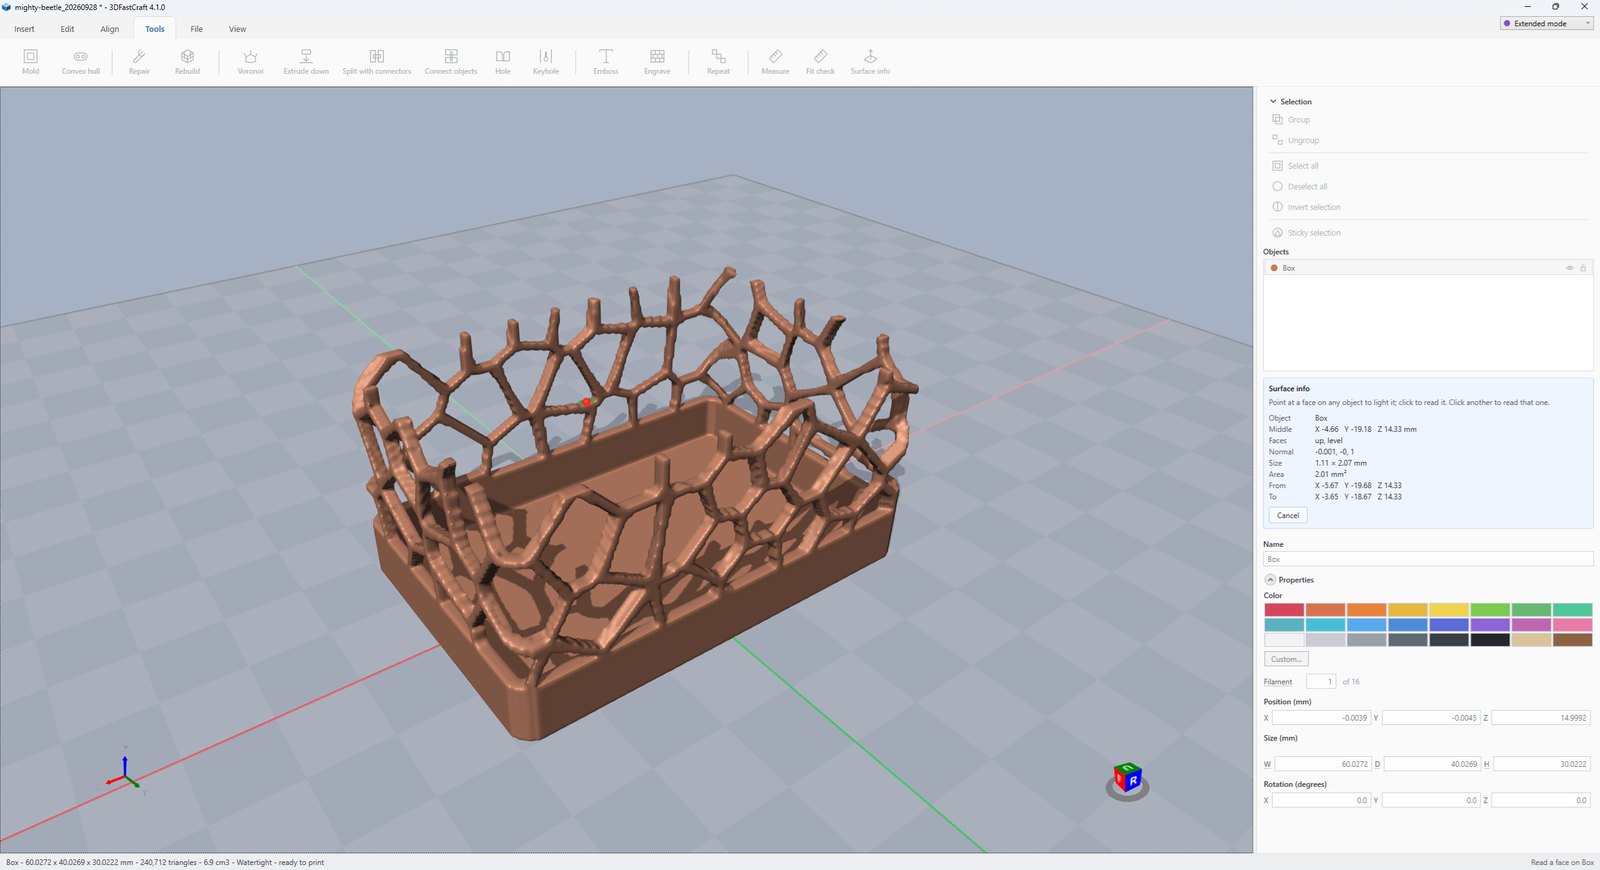Run the Fit check tool
The image size is (1600, 870).
pos(820,62)
